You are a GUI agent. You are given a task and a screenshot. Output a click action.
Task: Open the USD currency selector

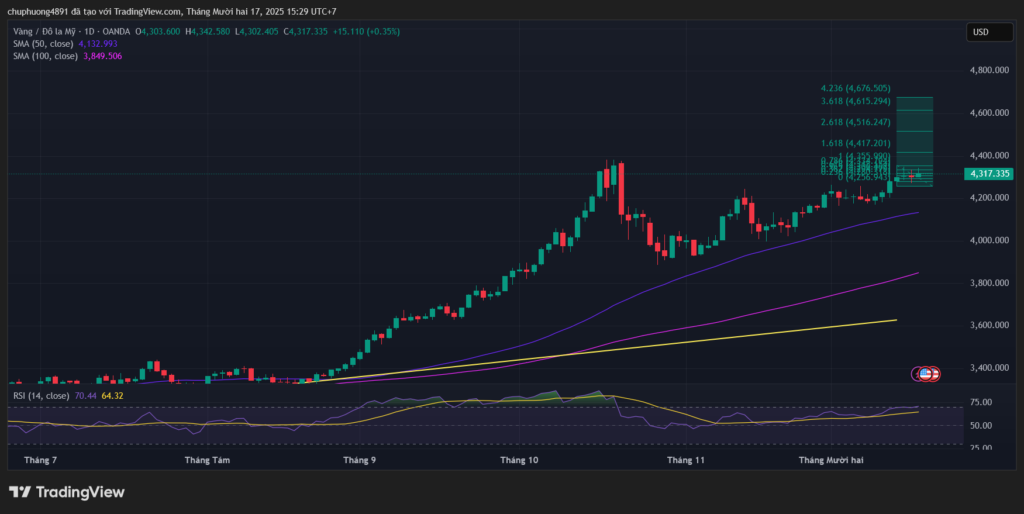click(x=980, y=32)
